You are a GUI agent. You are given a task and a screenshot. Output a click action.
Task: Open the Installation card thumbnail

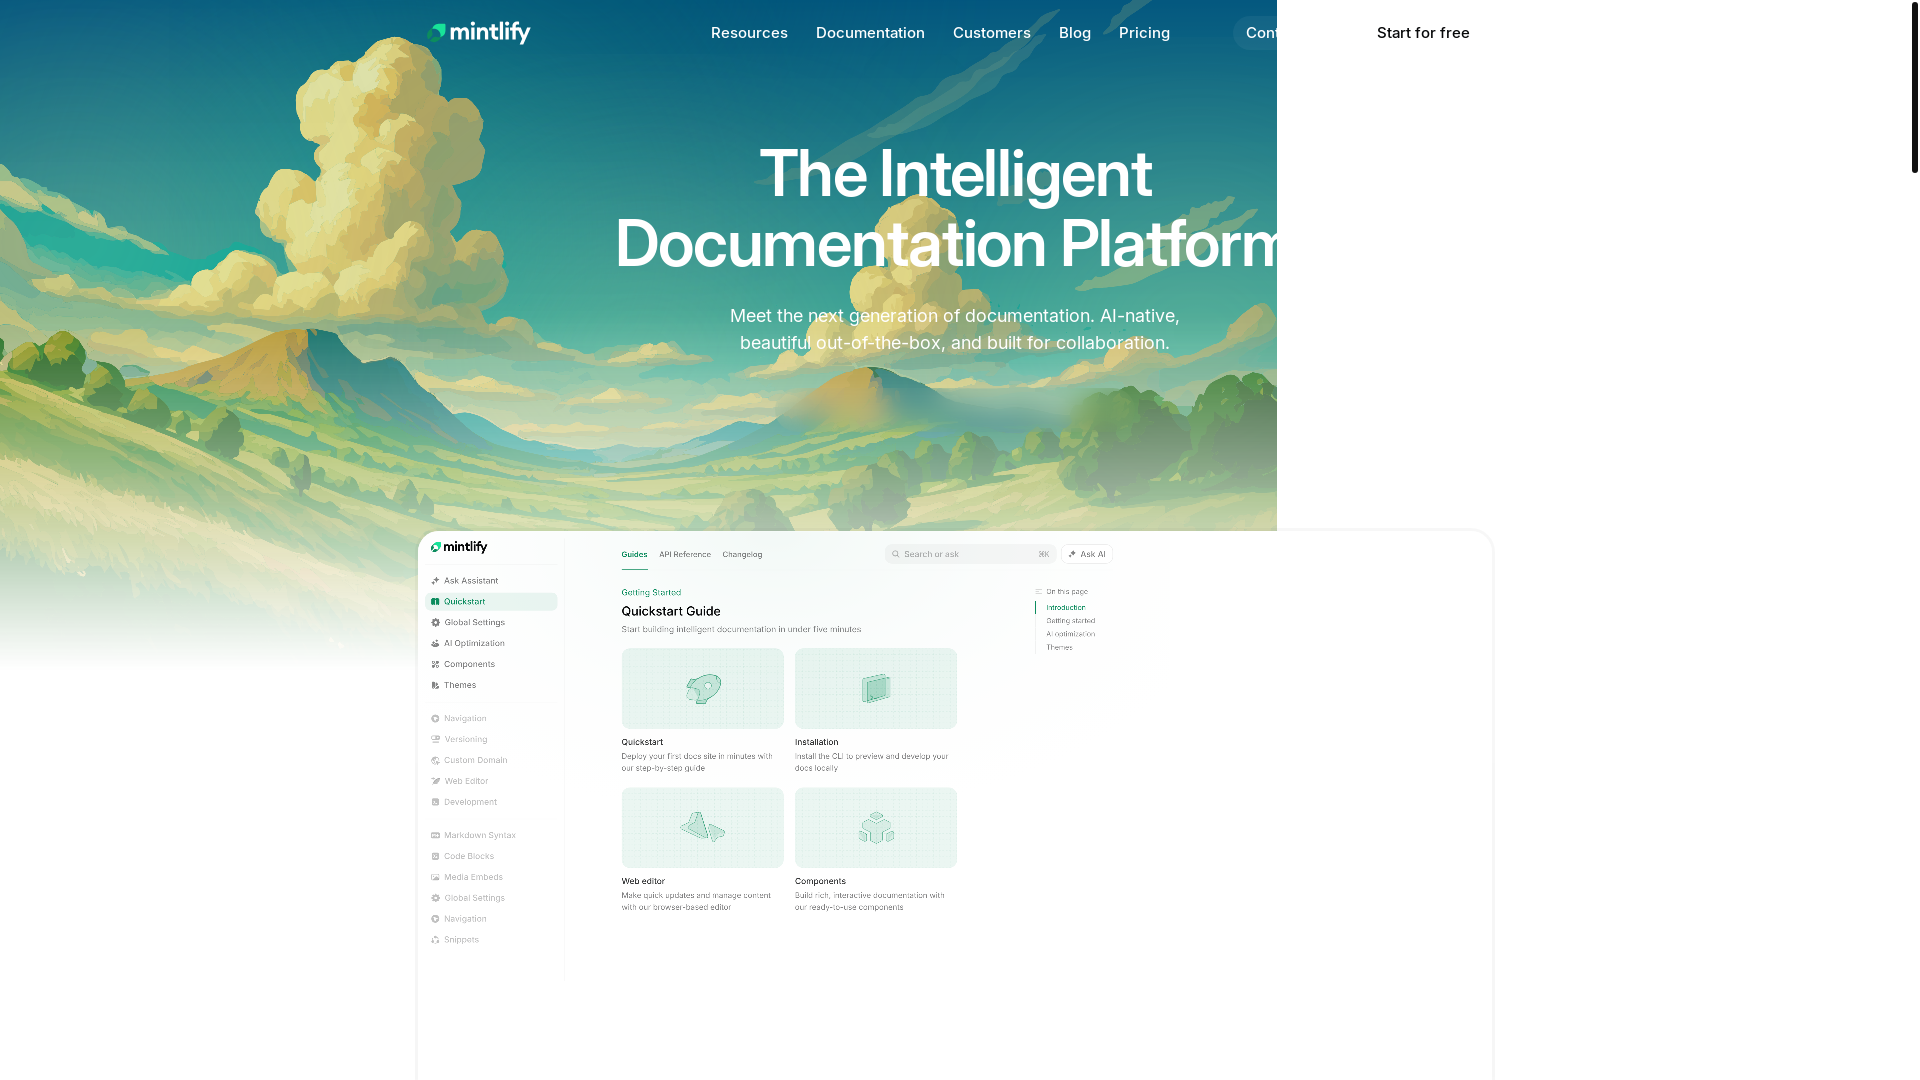(x=876, y=688)
